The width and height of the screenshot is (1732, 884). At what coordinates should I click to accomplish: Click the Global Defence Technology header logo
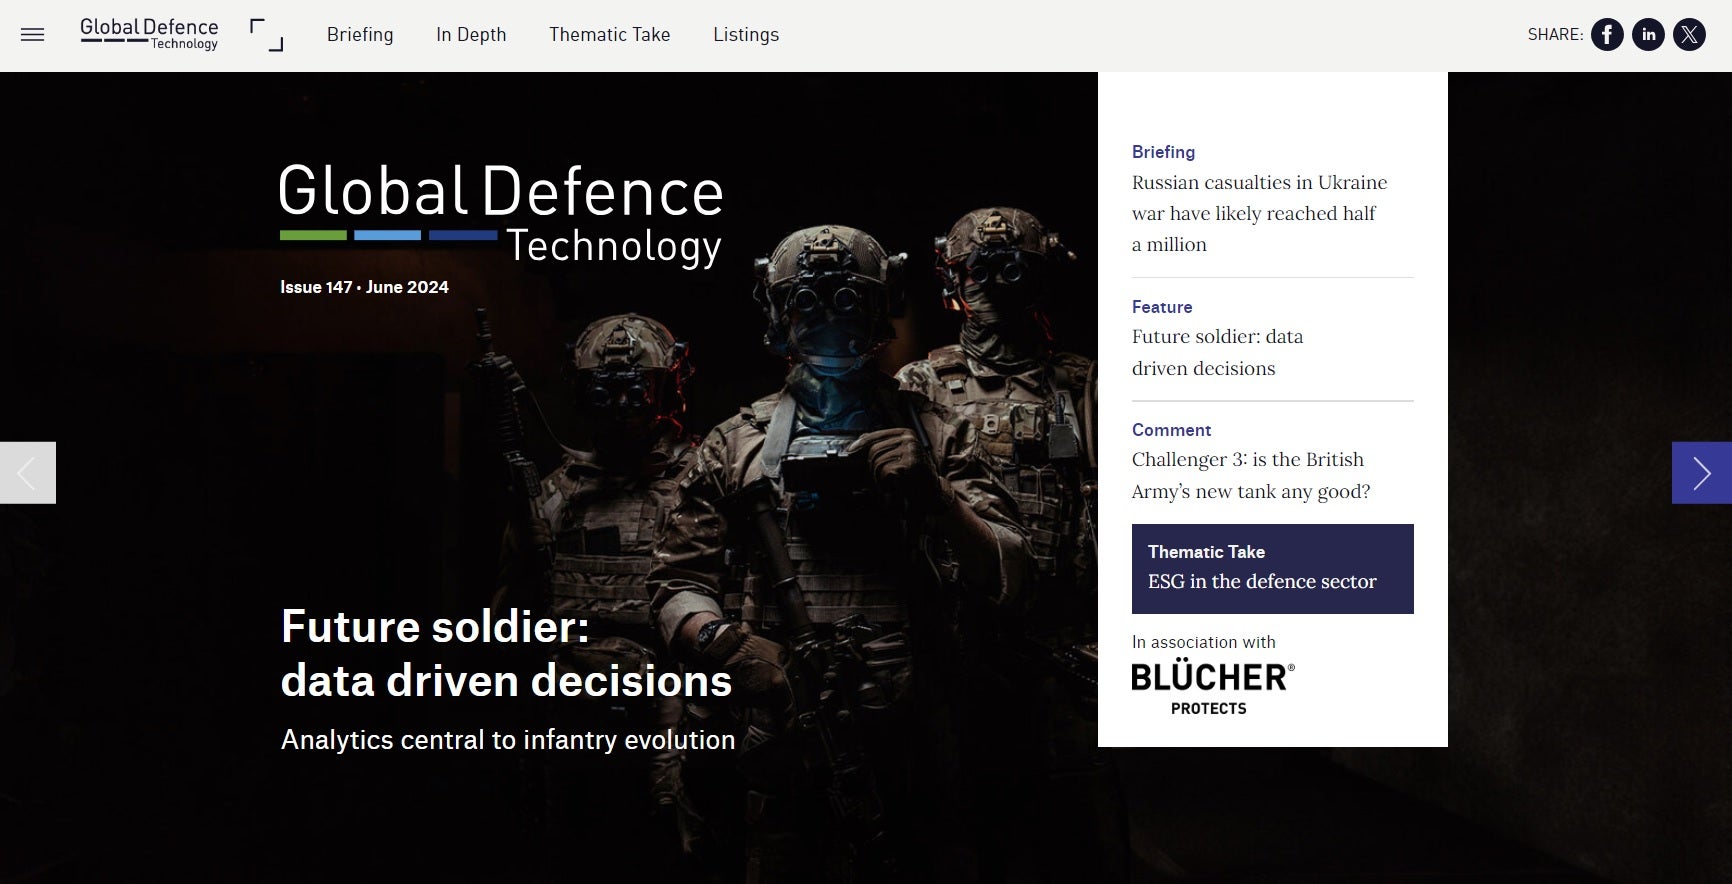149,34
